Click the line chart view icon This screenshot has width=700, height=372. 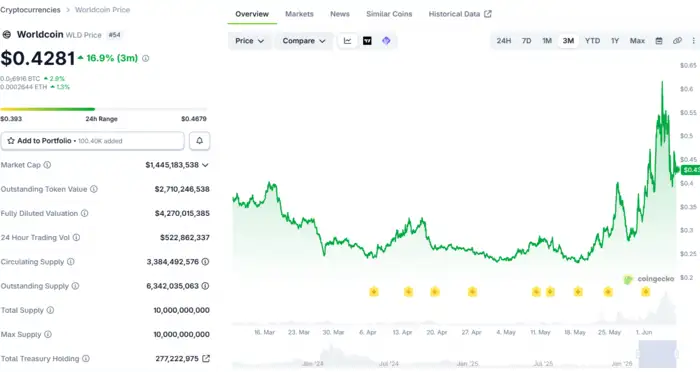347,41
